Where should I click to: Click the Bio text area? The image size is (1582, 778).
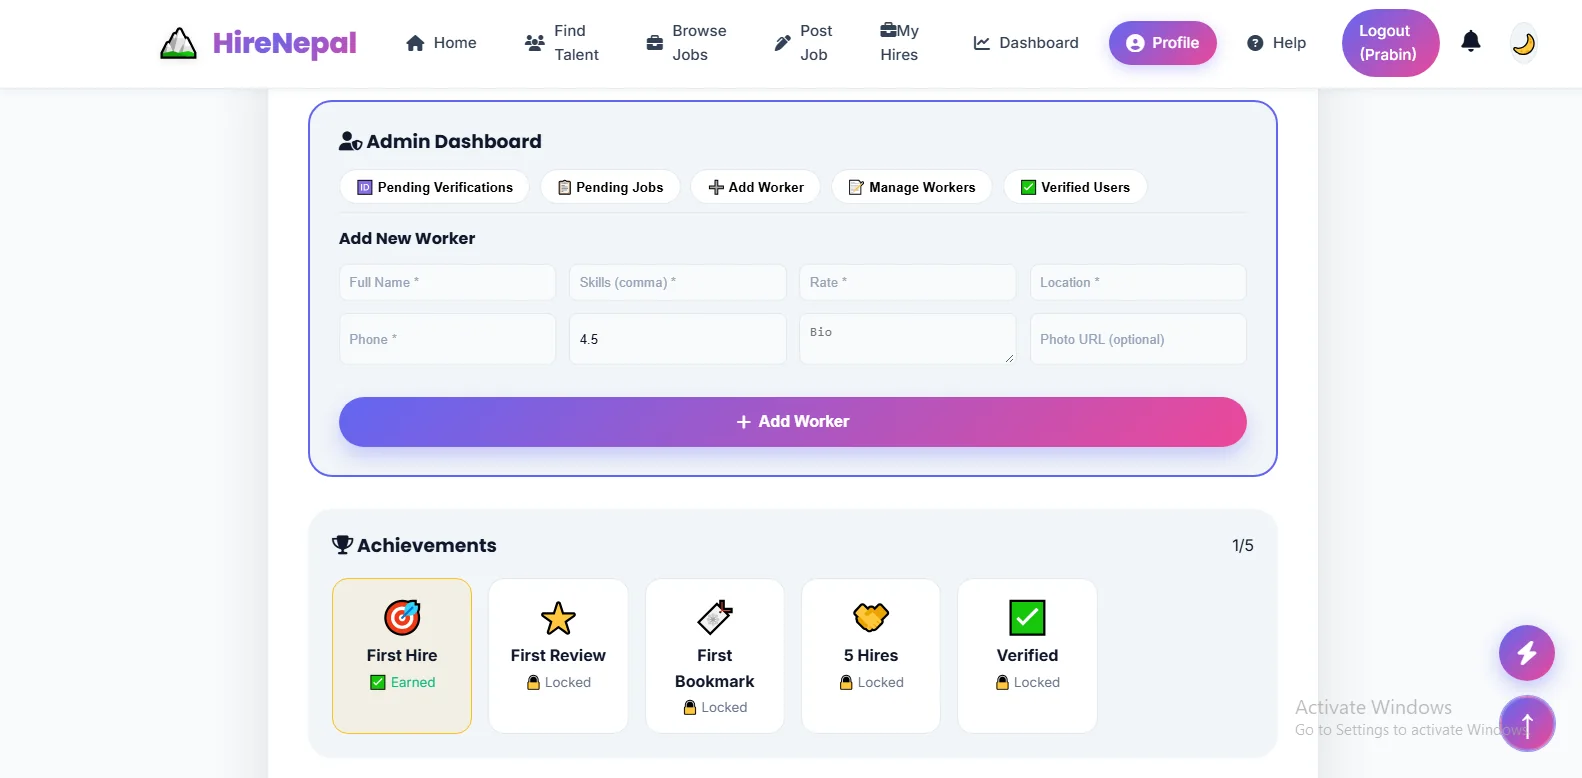pyautogui.click(x=908, y=339)
